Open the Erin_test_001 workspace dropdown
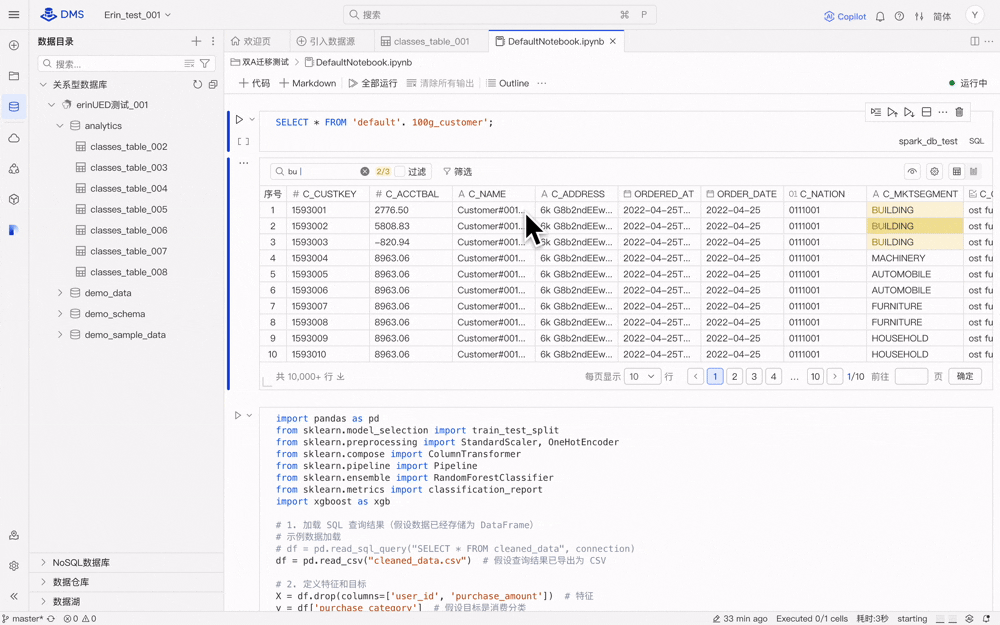1000x625 pixels. coord(137,15)
